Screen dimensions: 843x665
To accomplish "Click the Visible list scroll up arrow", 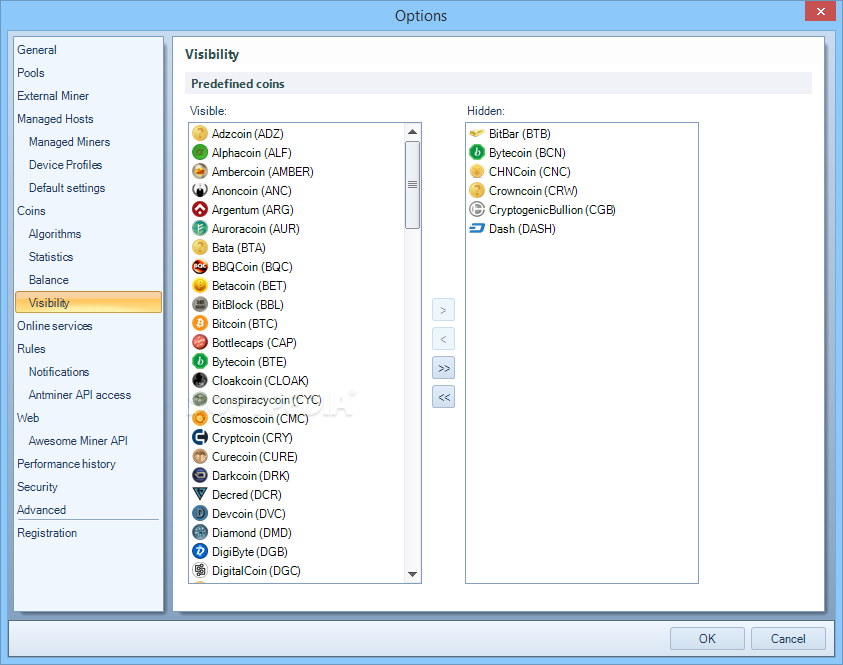I will point(412,132).
